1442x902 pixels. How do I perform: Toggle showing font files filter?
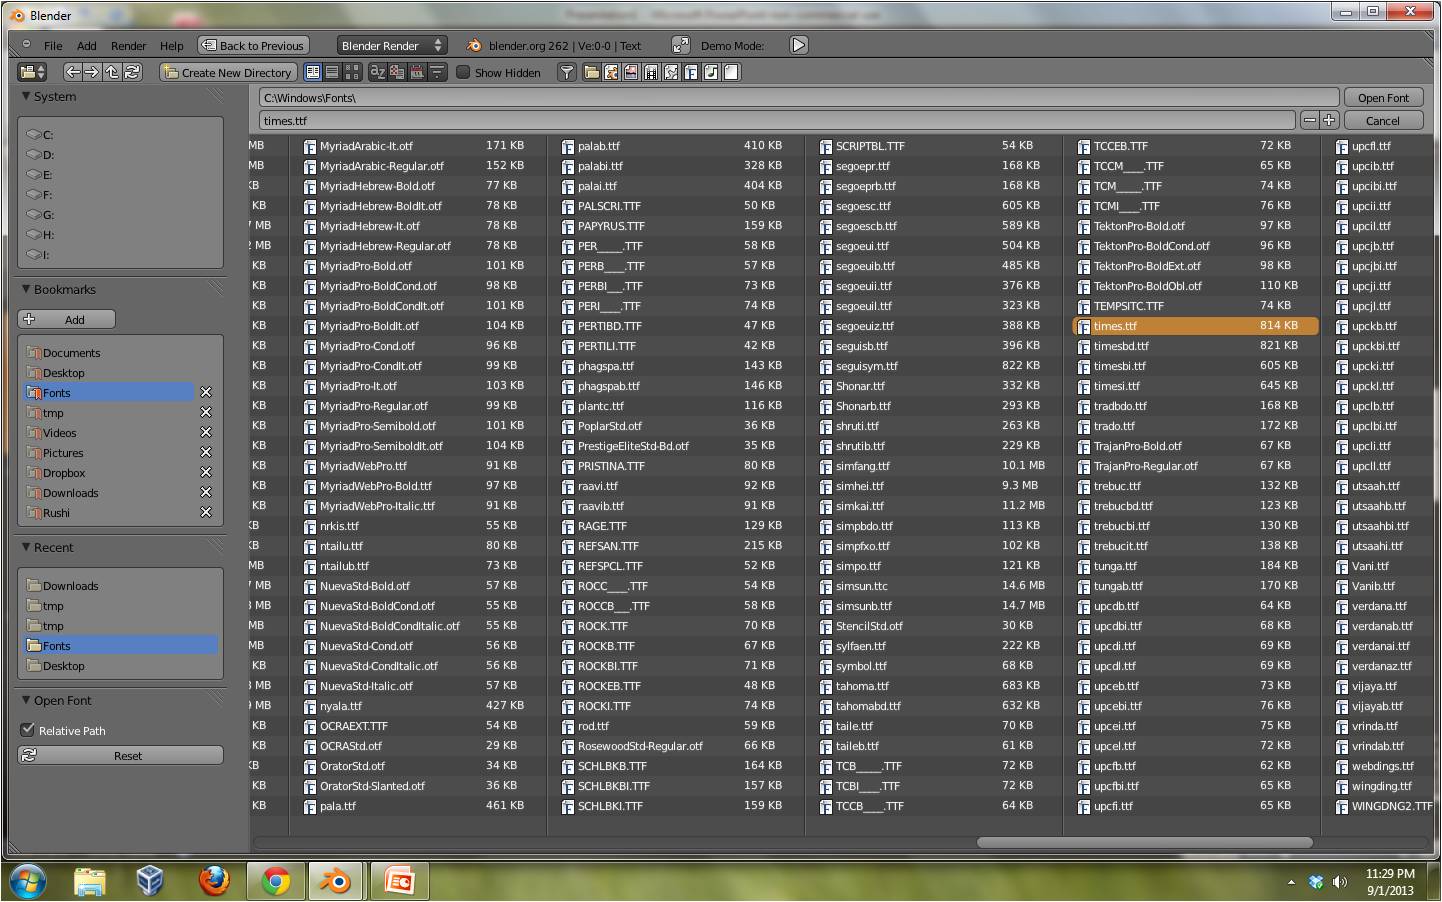click(691, 72)
